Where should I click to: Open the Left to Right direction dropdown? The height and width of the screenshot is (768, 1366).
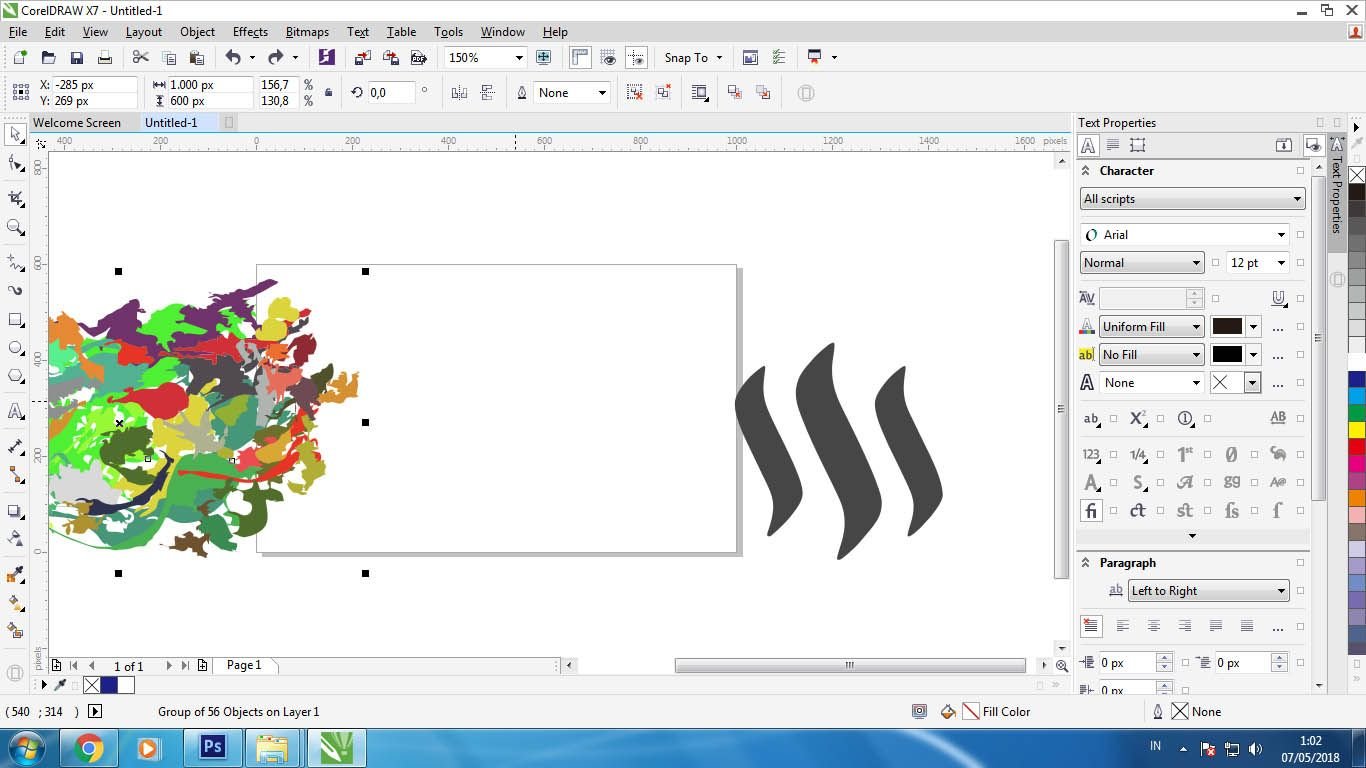(x=1208, y=591)
